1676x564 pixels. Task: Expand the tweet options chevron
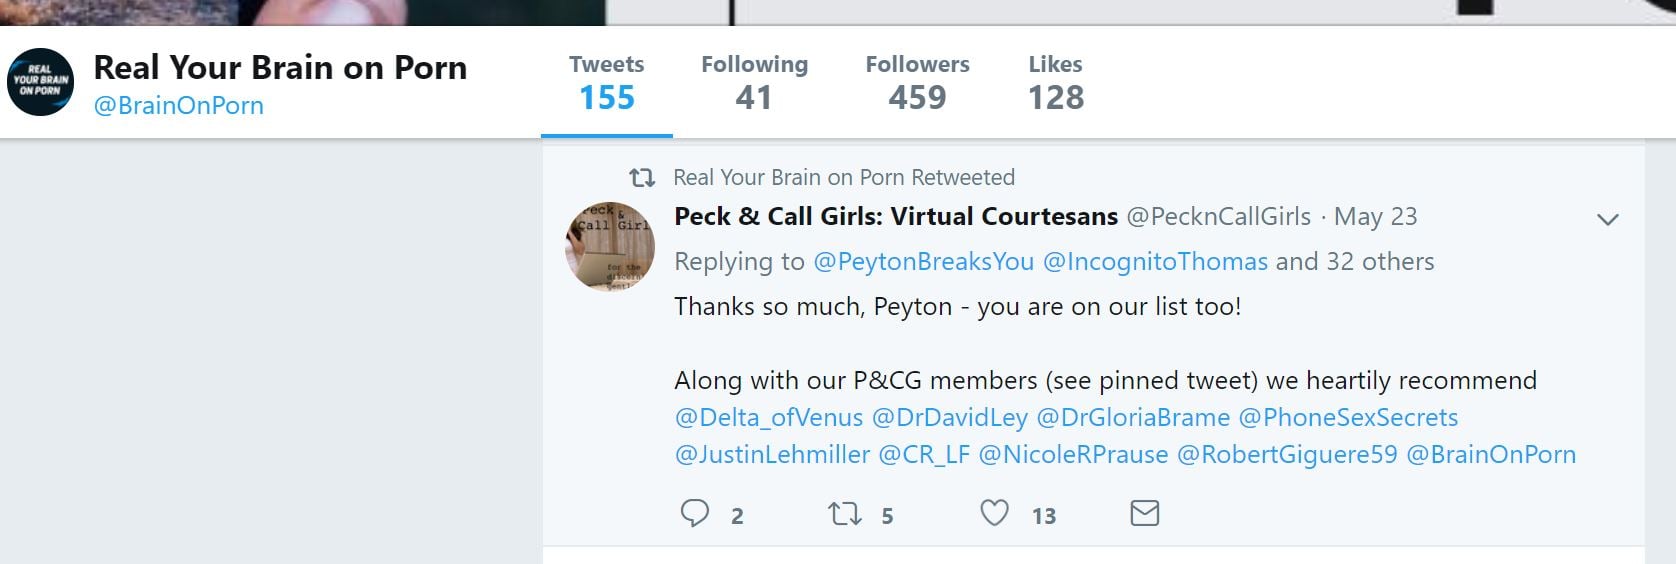pyautogui.click(x=1607, y=220)
